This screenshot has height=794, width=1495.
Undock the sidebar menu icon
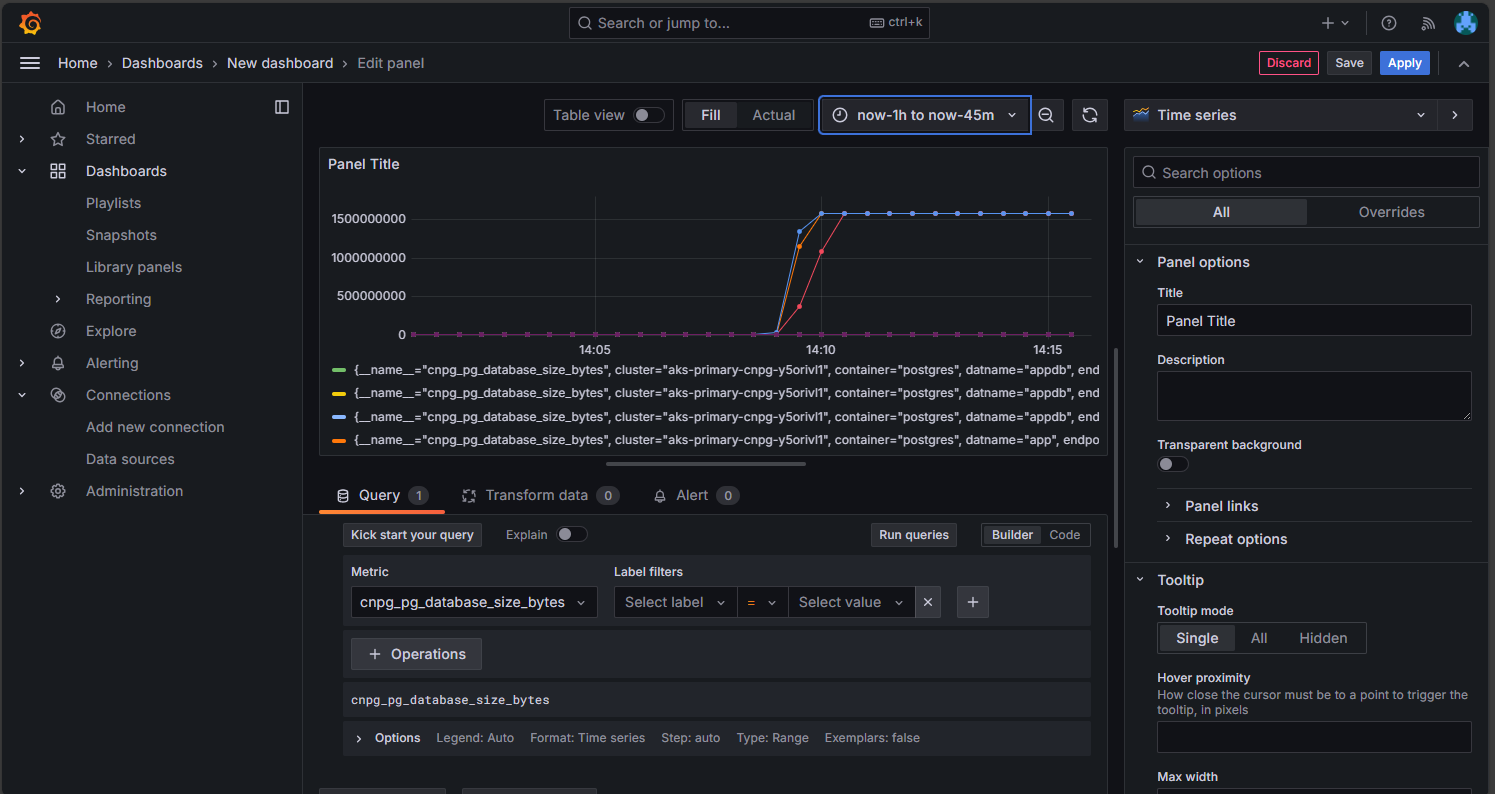282,107
